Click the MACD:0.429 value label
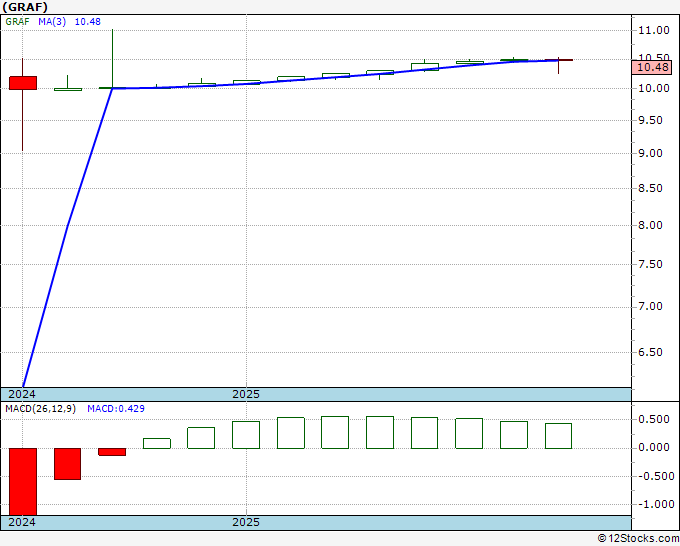The width and height of the screenshot is (680, 546). [x=116, y=409]
